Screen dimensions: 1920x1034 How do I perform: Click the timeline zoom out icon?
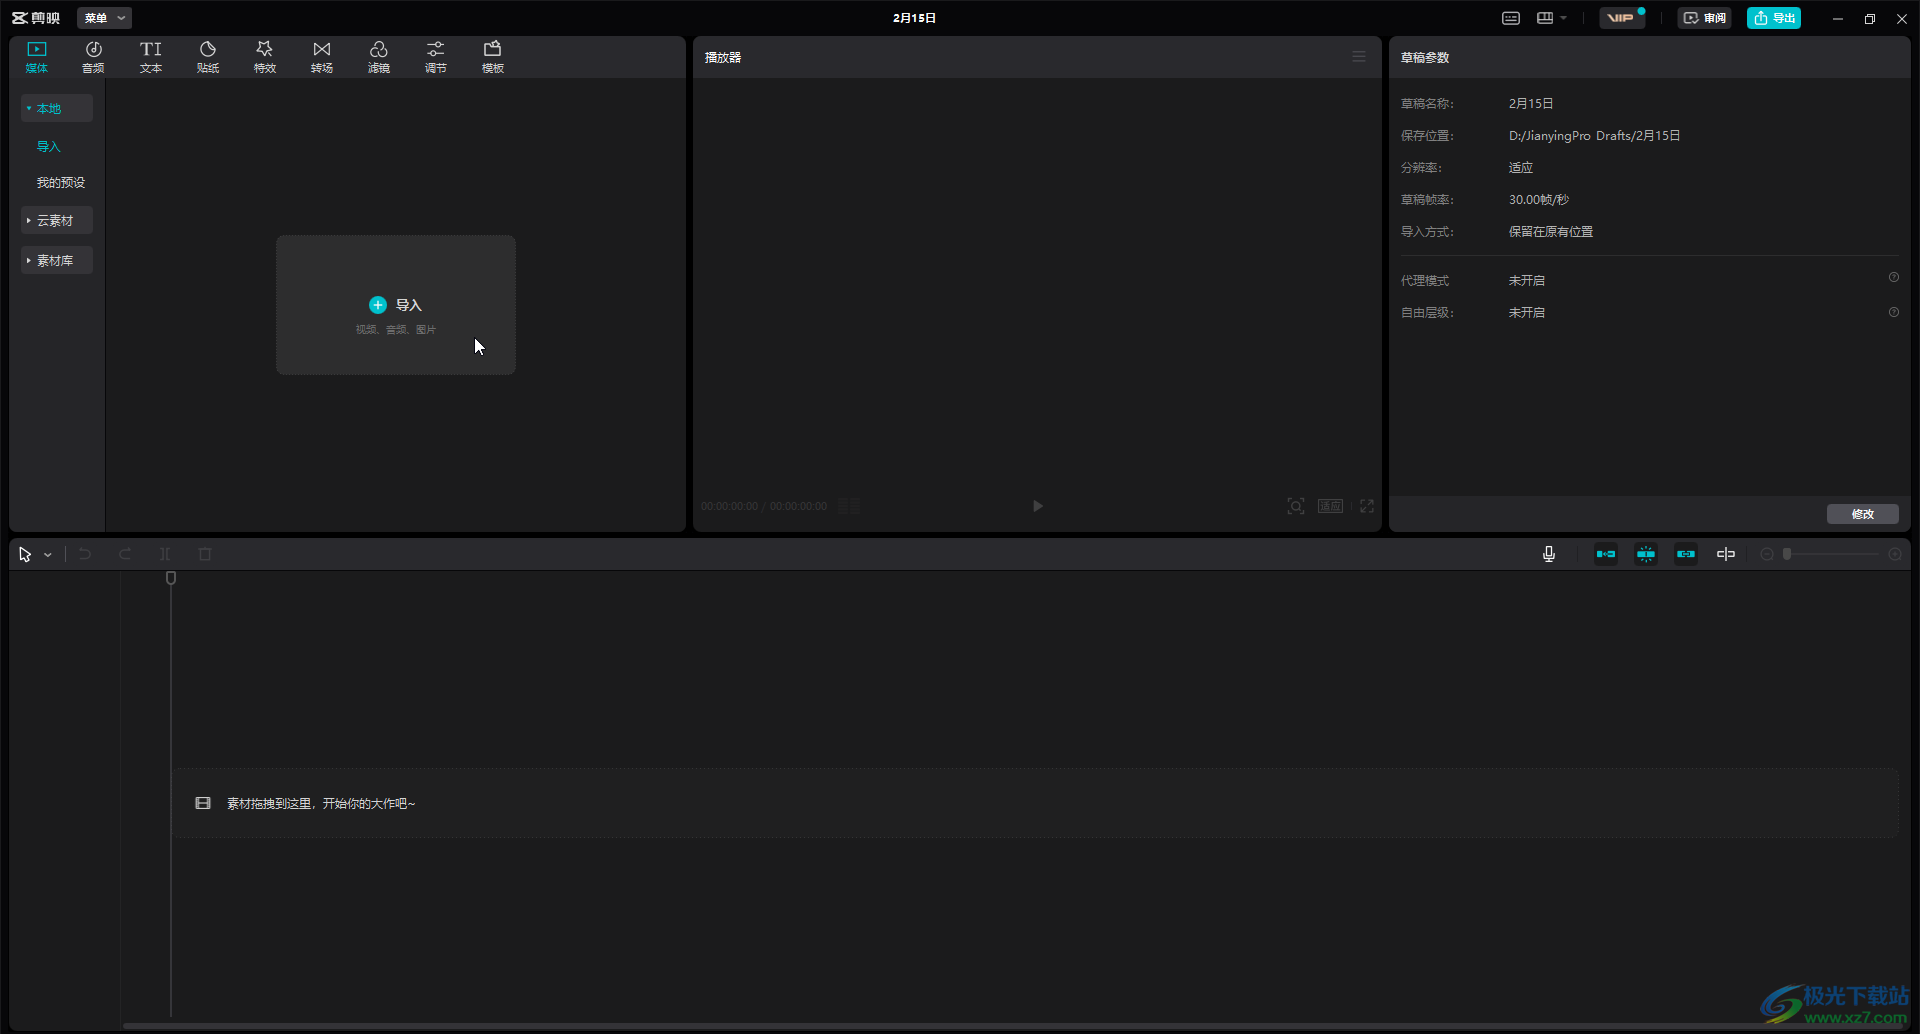(x=1767, y=554)
